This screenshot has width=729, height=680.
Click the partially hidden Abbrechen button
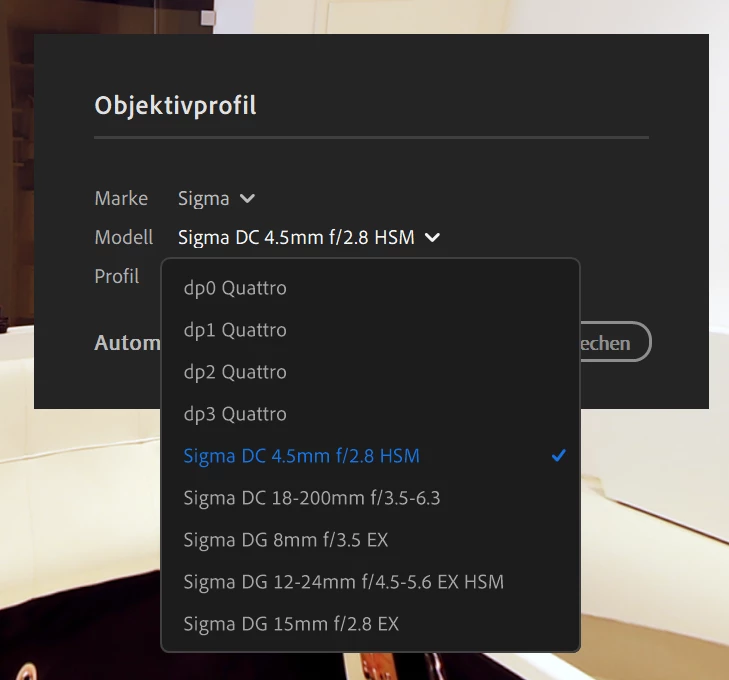tap(615, 342)
